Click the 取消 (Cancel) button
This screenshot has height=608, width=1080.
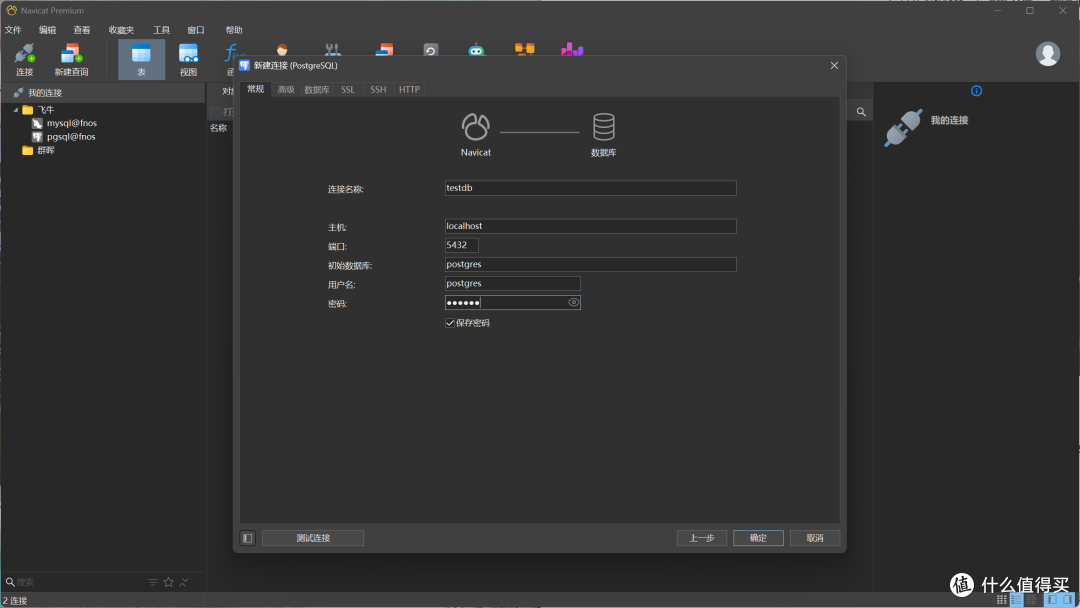[815, 538]
